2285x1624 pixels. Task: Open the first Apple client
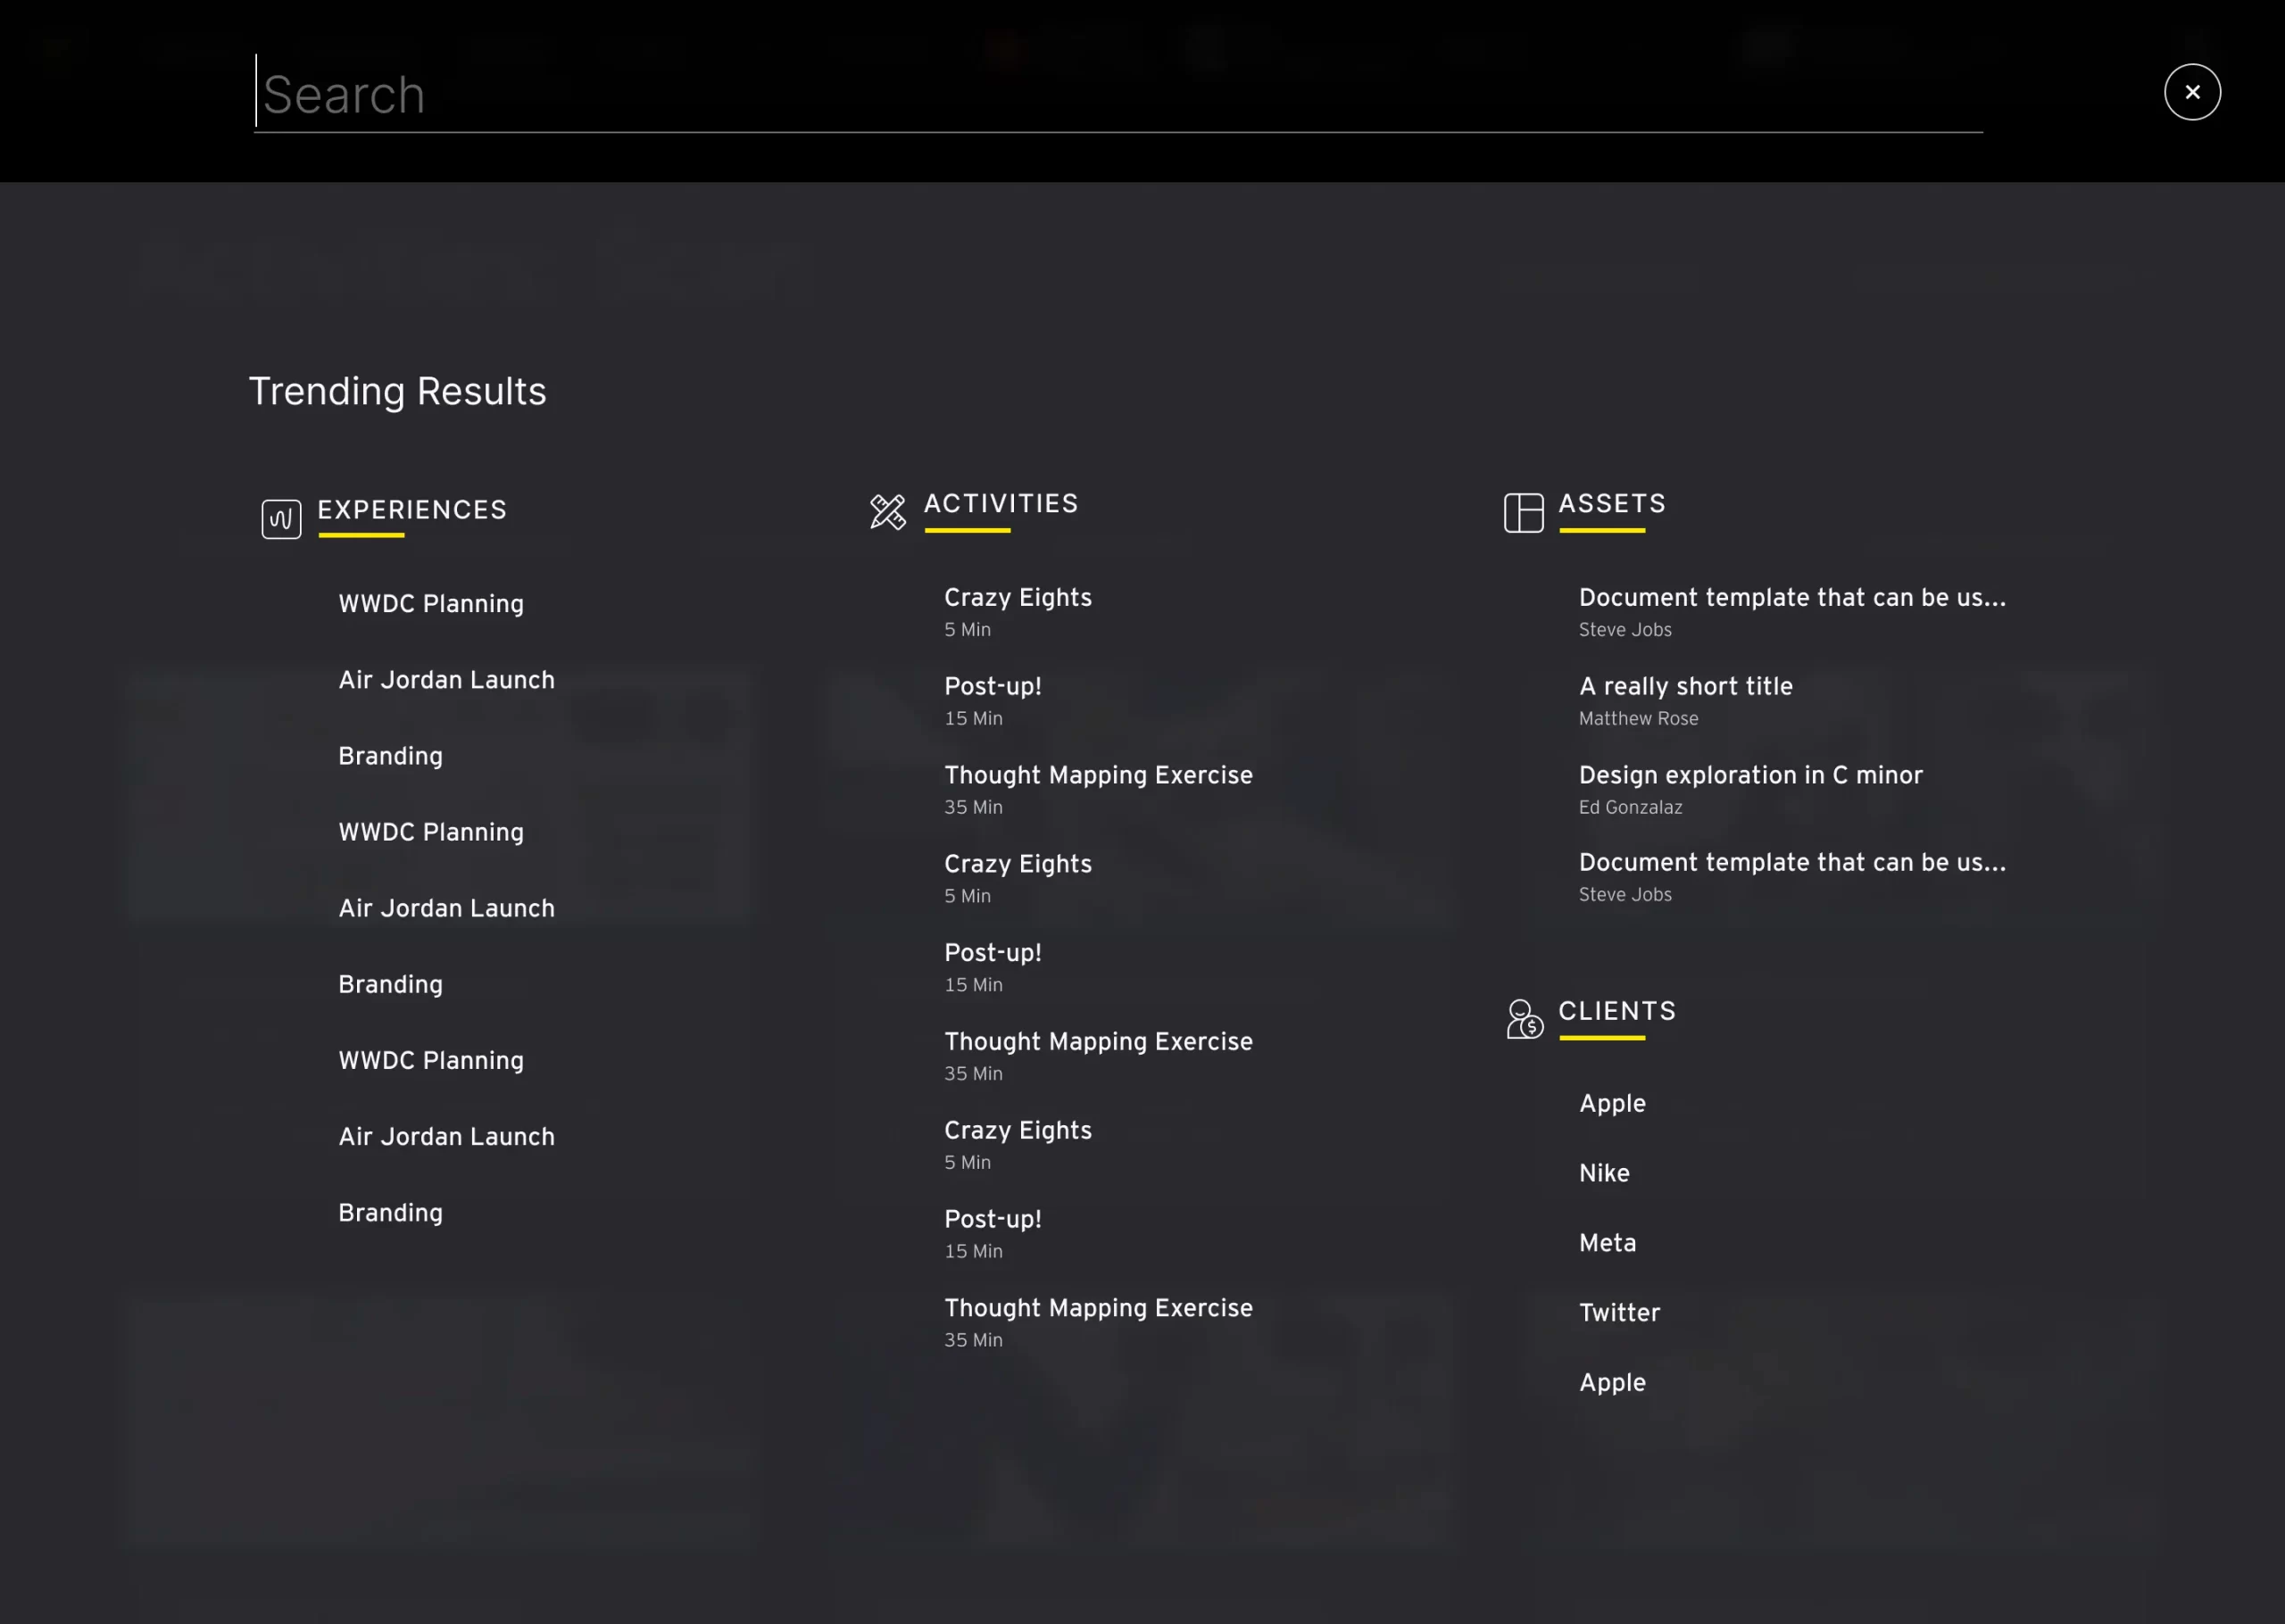pyautogui.click(x=1612, y=1103)
